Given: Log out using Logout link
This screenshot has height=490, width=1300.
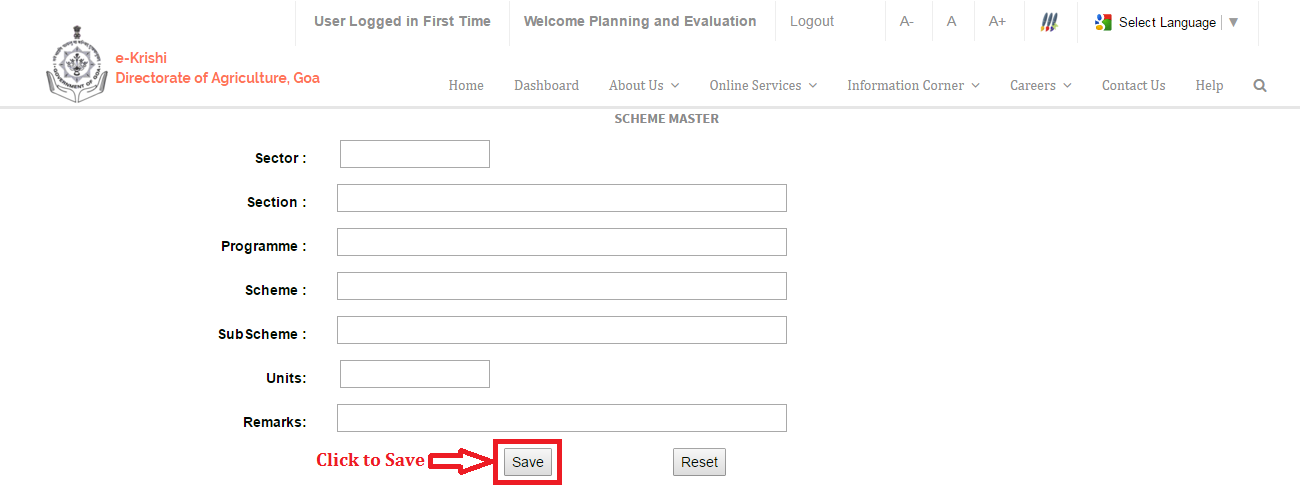Looking at the screenshot, I should (x=812, y=22).
